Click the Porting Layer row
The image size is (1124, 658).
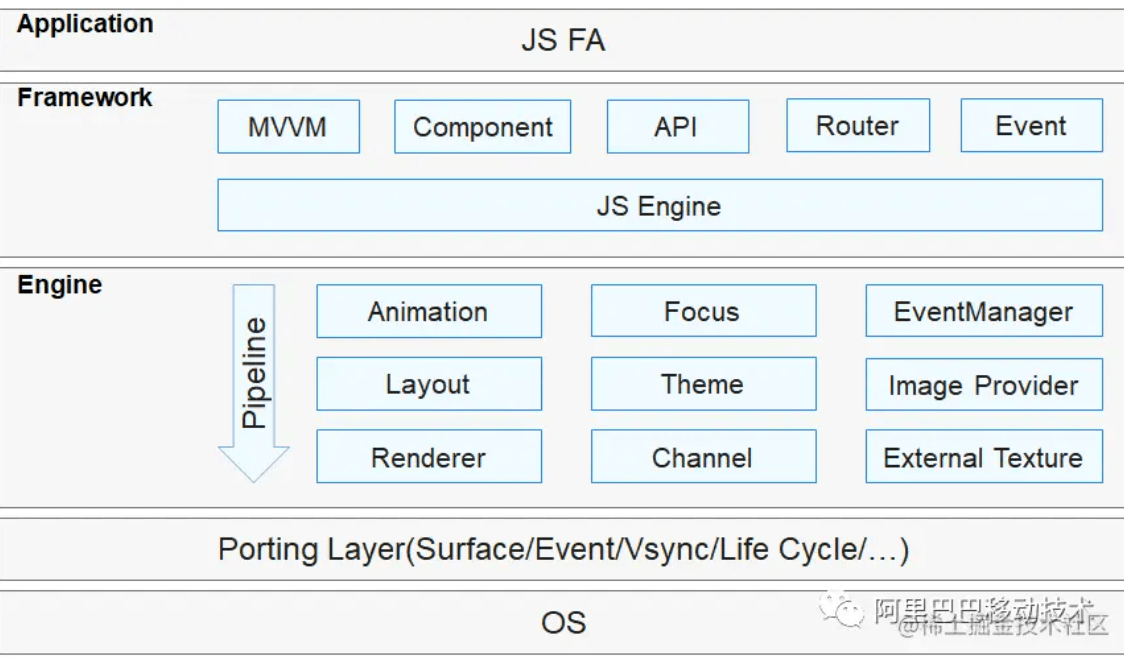(x=562, y=549)
